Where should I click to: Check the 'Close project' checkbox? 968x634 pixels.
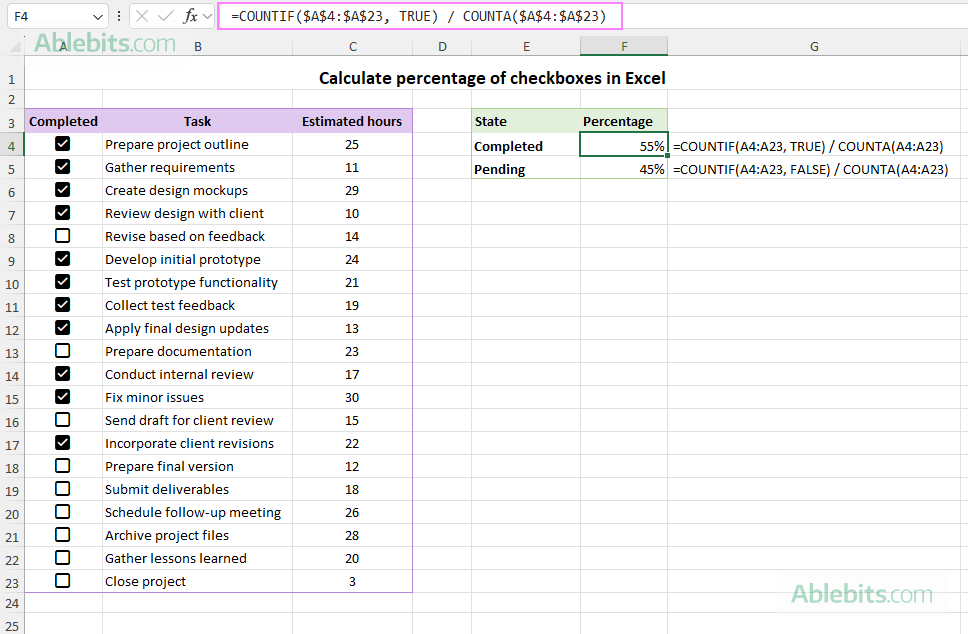[x=62, y=580]
